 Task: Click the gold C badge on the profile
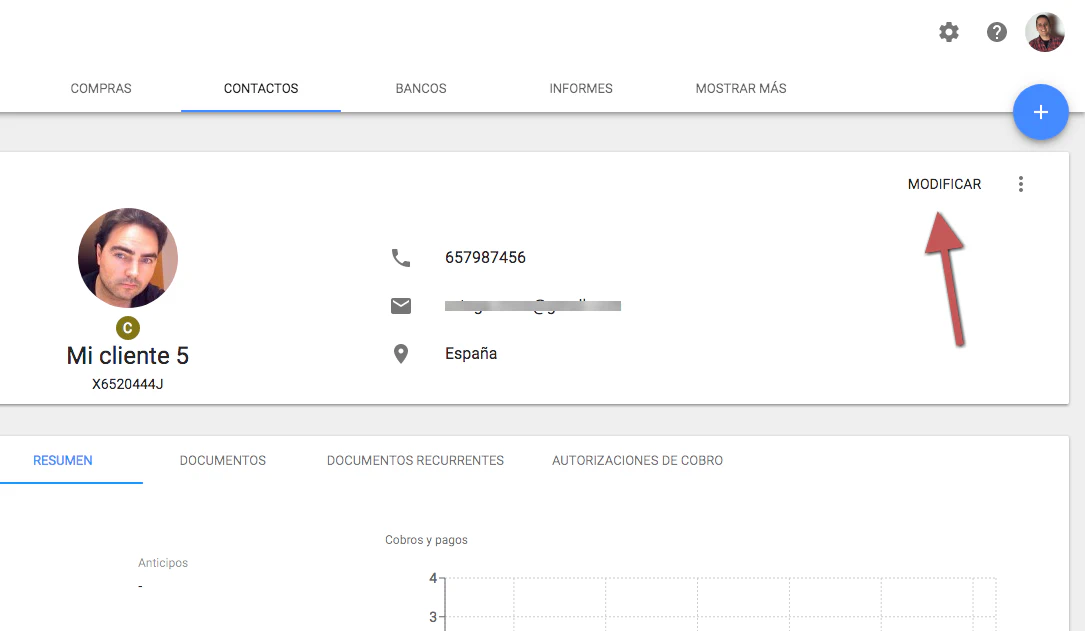(128, 327)
